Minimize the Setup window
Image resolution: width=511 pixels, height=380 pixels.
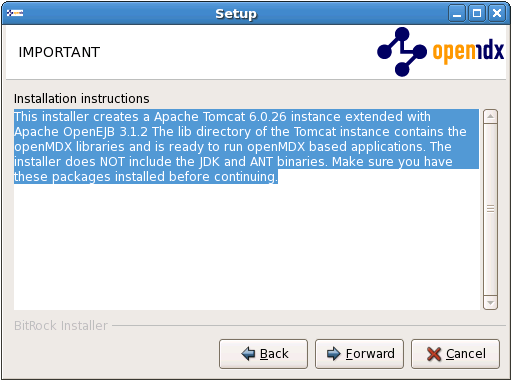[457, 14]
